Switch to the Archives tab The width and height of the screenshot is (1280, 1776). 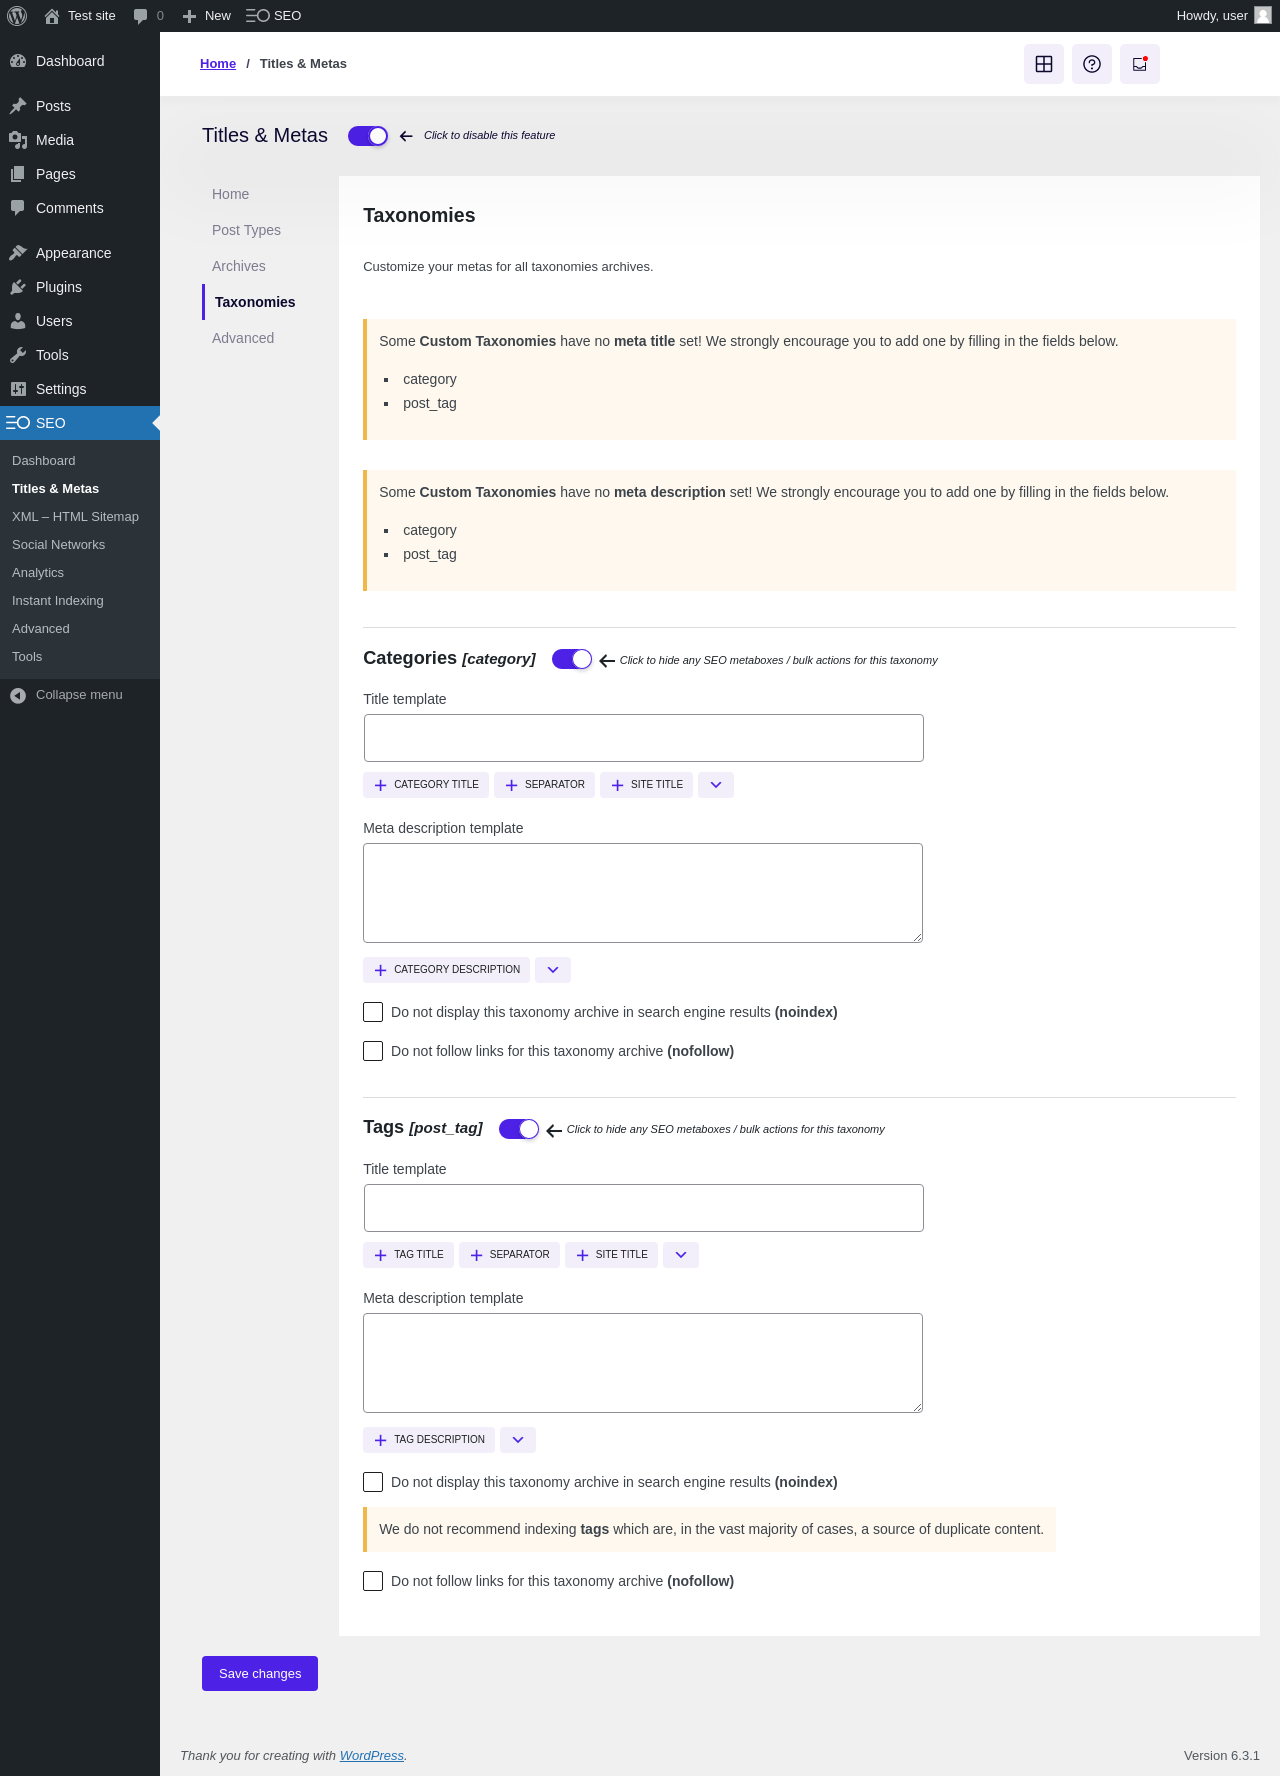pyautogui.click(x=239, y=266)
